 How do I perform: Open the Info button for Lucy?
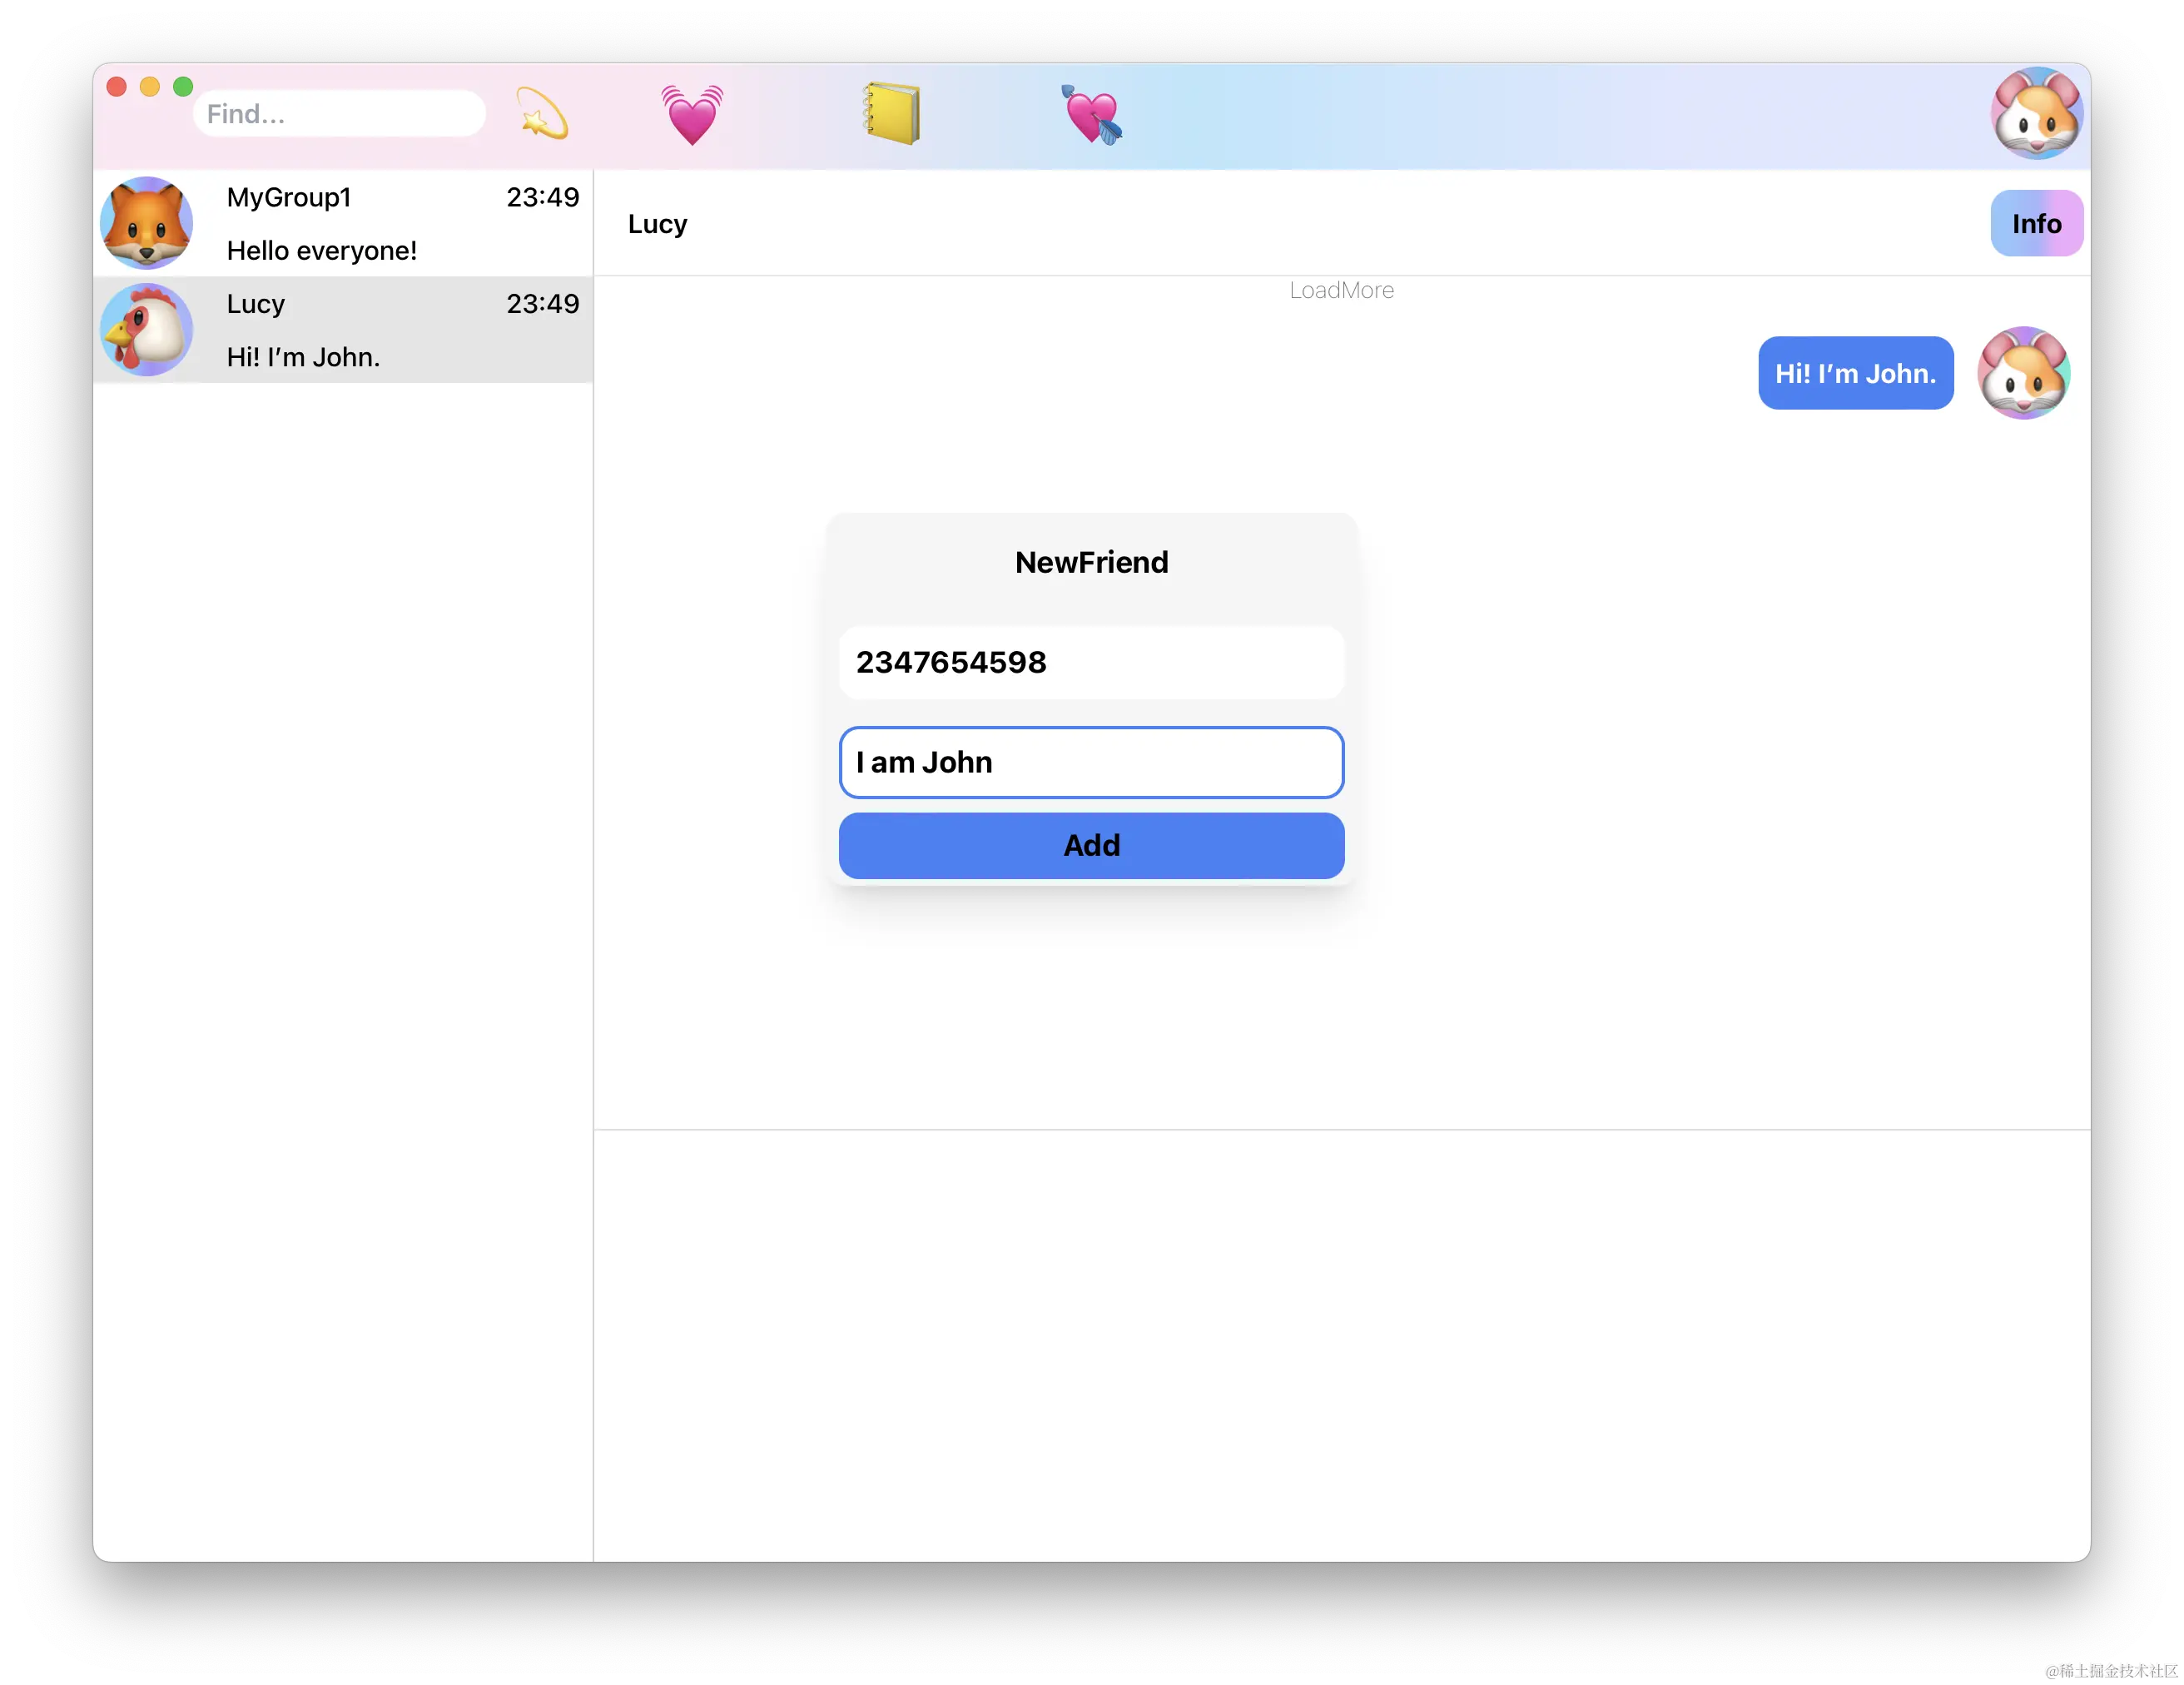click(x=2036, y=223)
